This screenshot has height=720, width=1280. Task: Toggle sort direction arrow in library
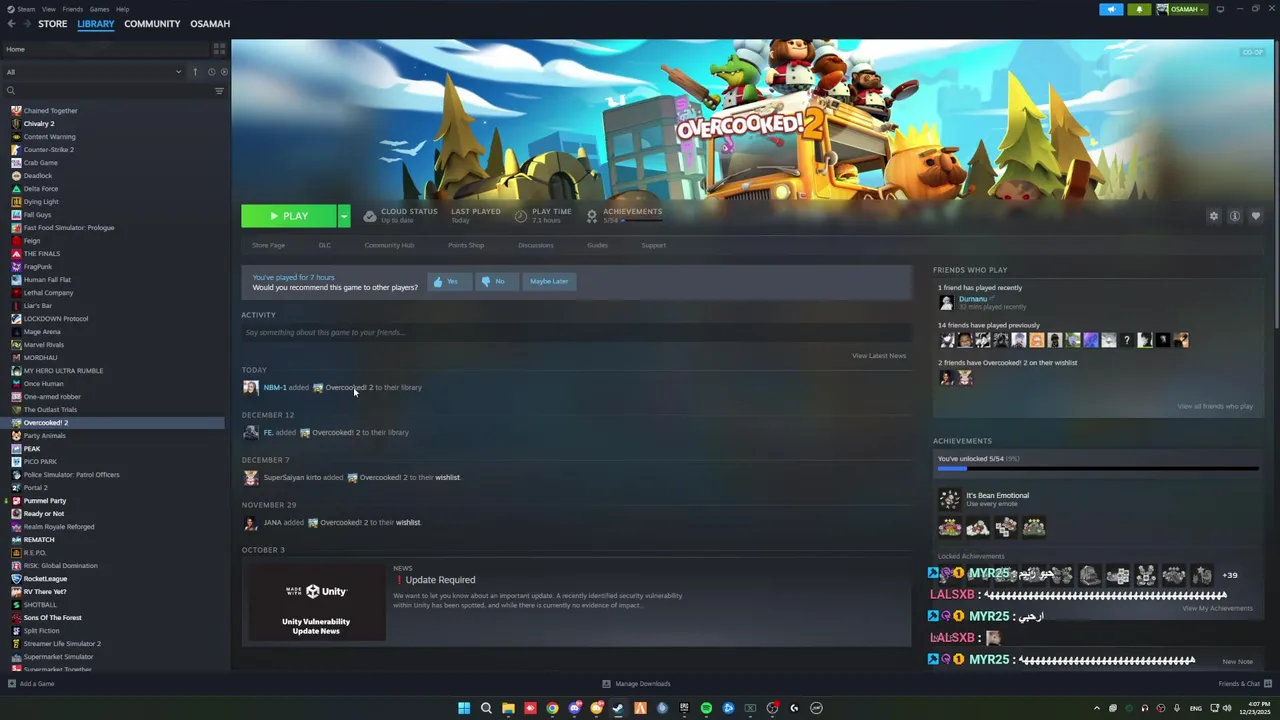195,72
